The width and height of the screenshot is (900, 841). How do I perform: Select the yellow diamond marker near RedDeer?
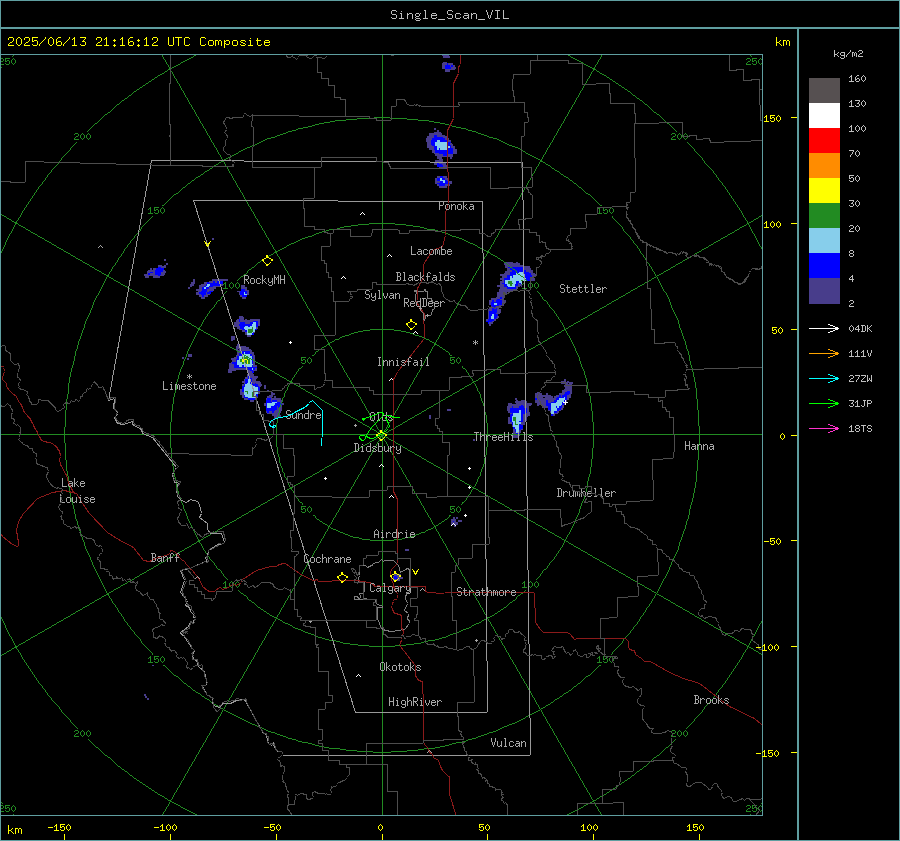411,325
